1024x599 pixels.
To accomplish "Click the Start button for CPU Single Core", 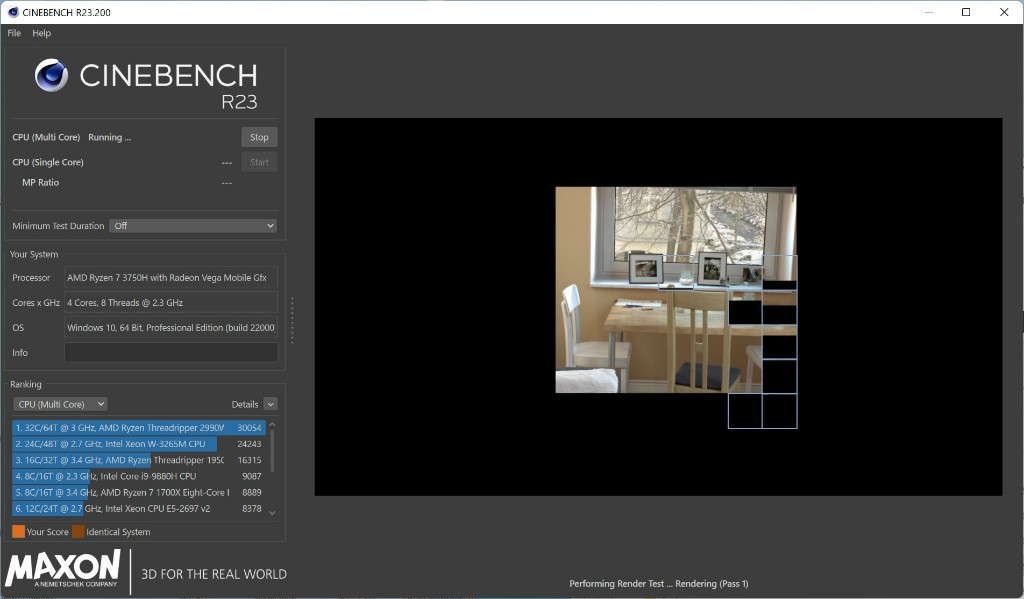I will pos(259,162).
